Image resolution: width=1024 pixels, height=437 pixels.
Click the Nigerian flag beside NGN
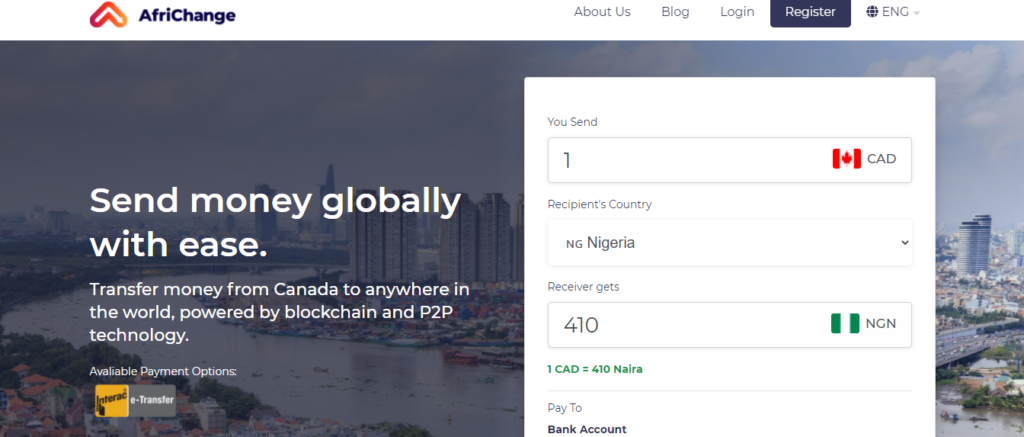click(845, 324)
